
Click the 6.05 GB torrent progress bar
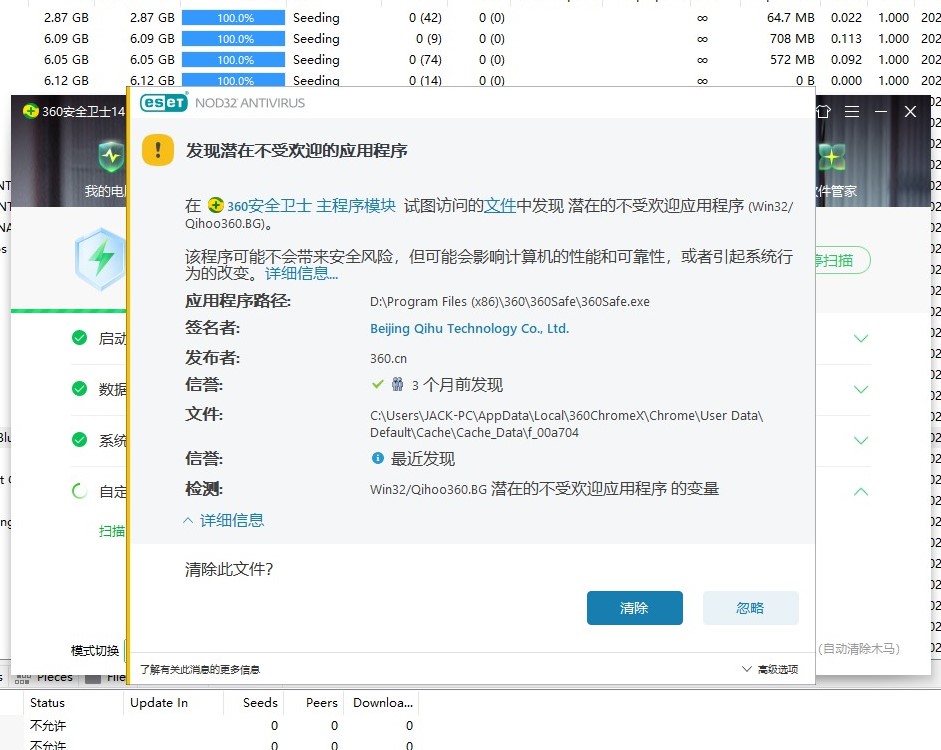(233, 59)
